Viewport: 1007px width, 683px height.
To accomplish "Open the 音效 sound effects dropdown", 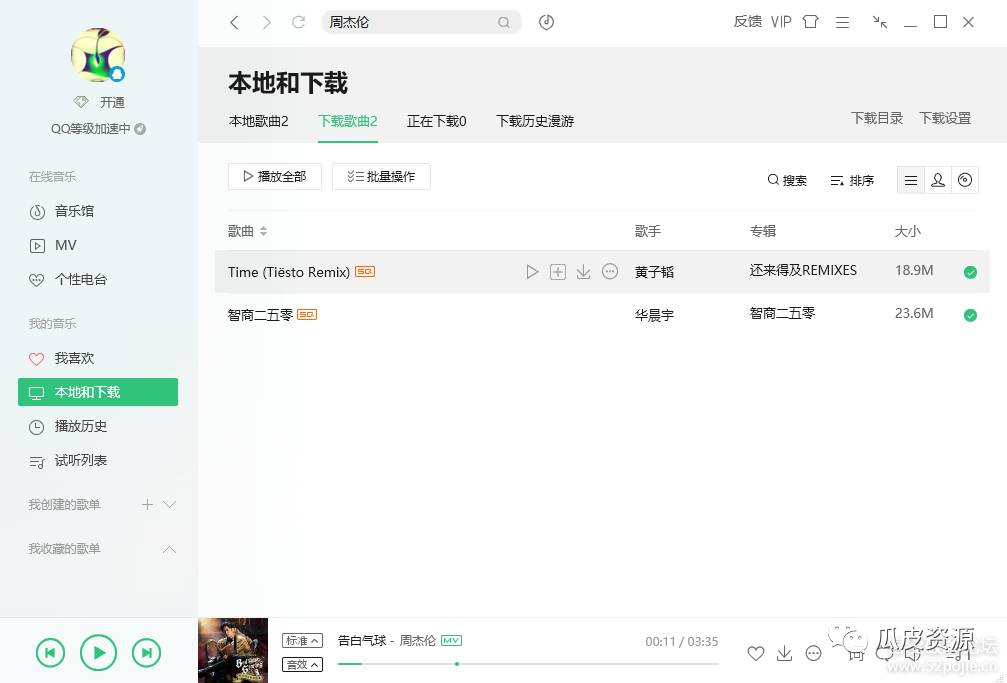I will 302,664.
